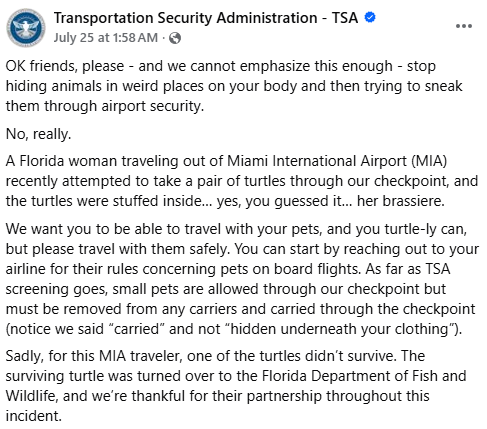Click the quoted word "carried"
Image resolution: width=487 pixels, height=429 pixels.
click(x=137, y=329)
